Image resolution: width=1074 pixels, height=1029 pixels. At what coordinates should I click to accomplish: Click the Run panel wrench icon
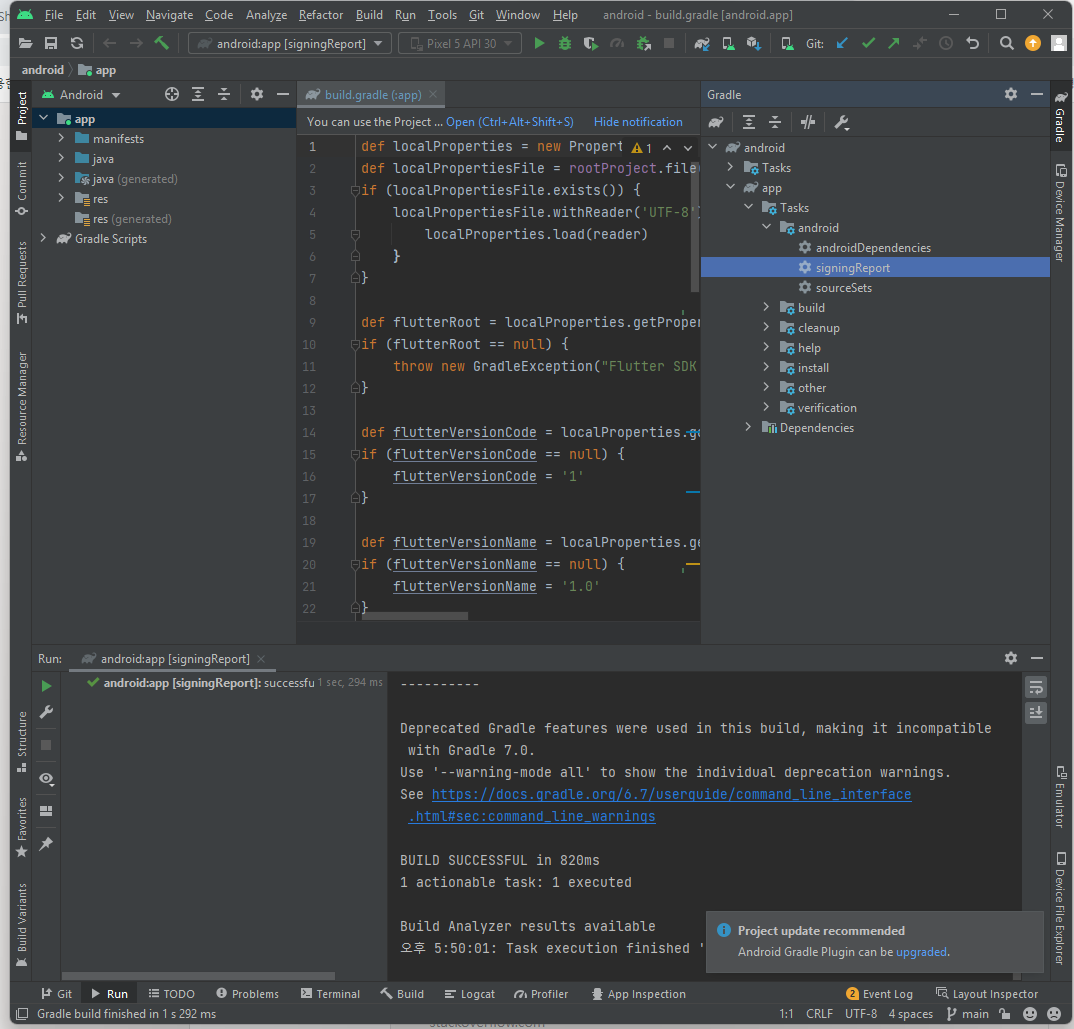[46, 712]
